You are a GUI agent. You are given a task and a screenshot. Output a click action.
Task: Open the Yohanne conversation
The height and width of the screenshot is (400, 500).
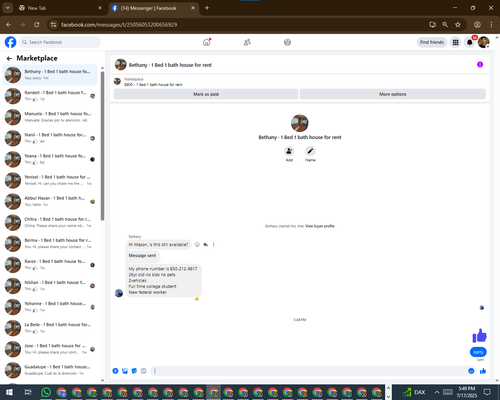click(x=50, y=307)
